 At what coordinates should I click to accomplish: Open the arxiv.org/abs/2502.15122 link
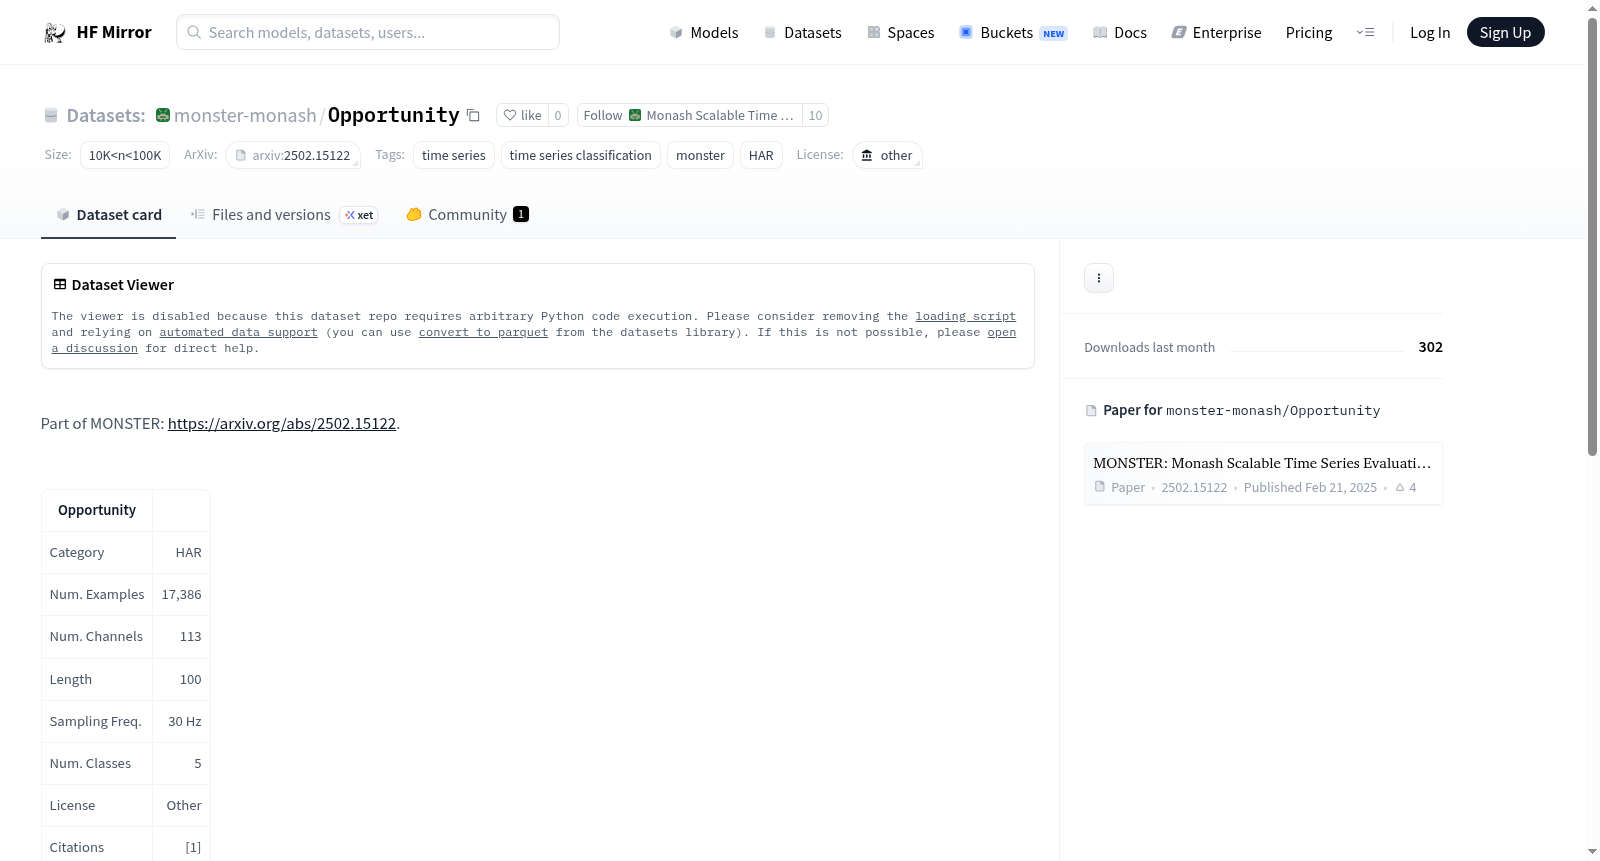282,424
